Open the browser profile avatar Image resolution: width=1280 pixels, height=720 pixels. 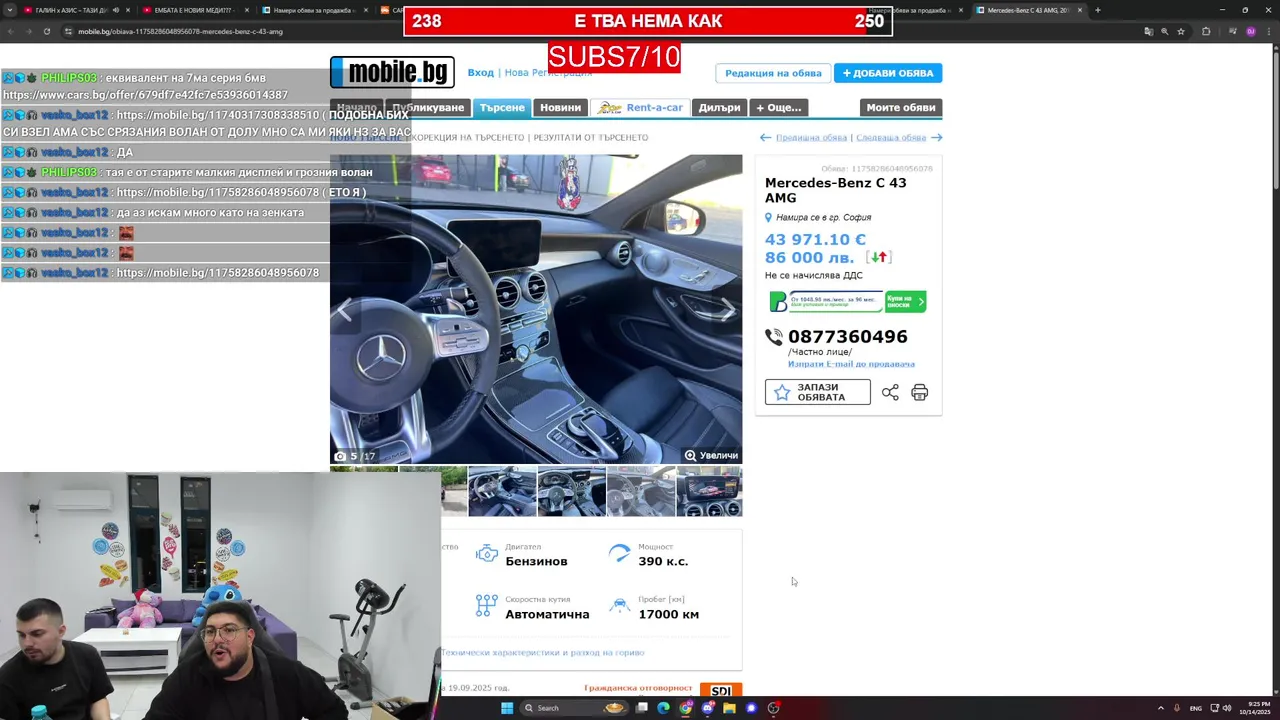(x=1250, y=31)
